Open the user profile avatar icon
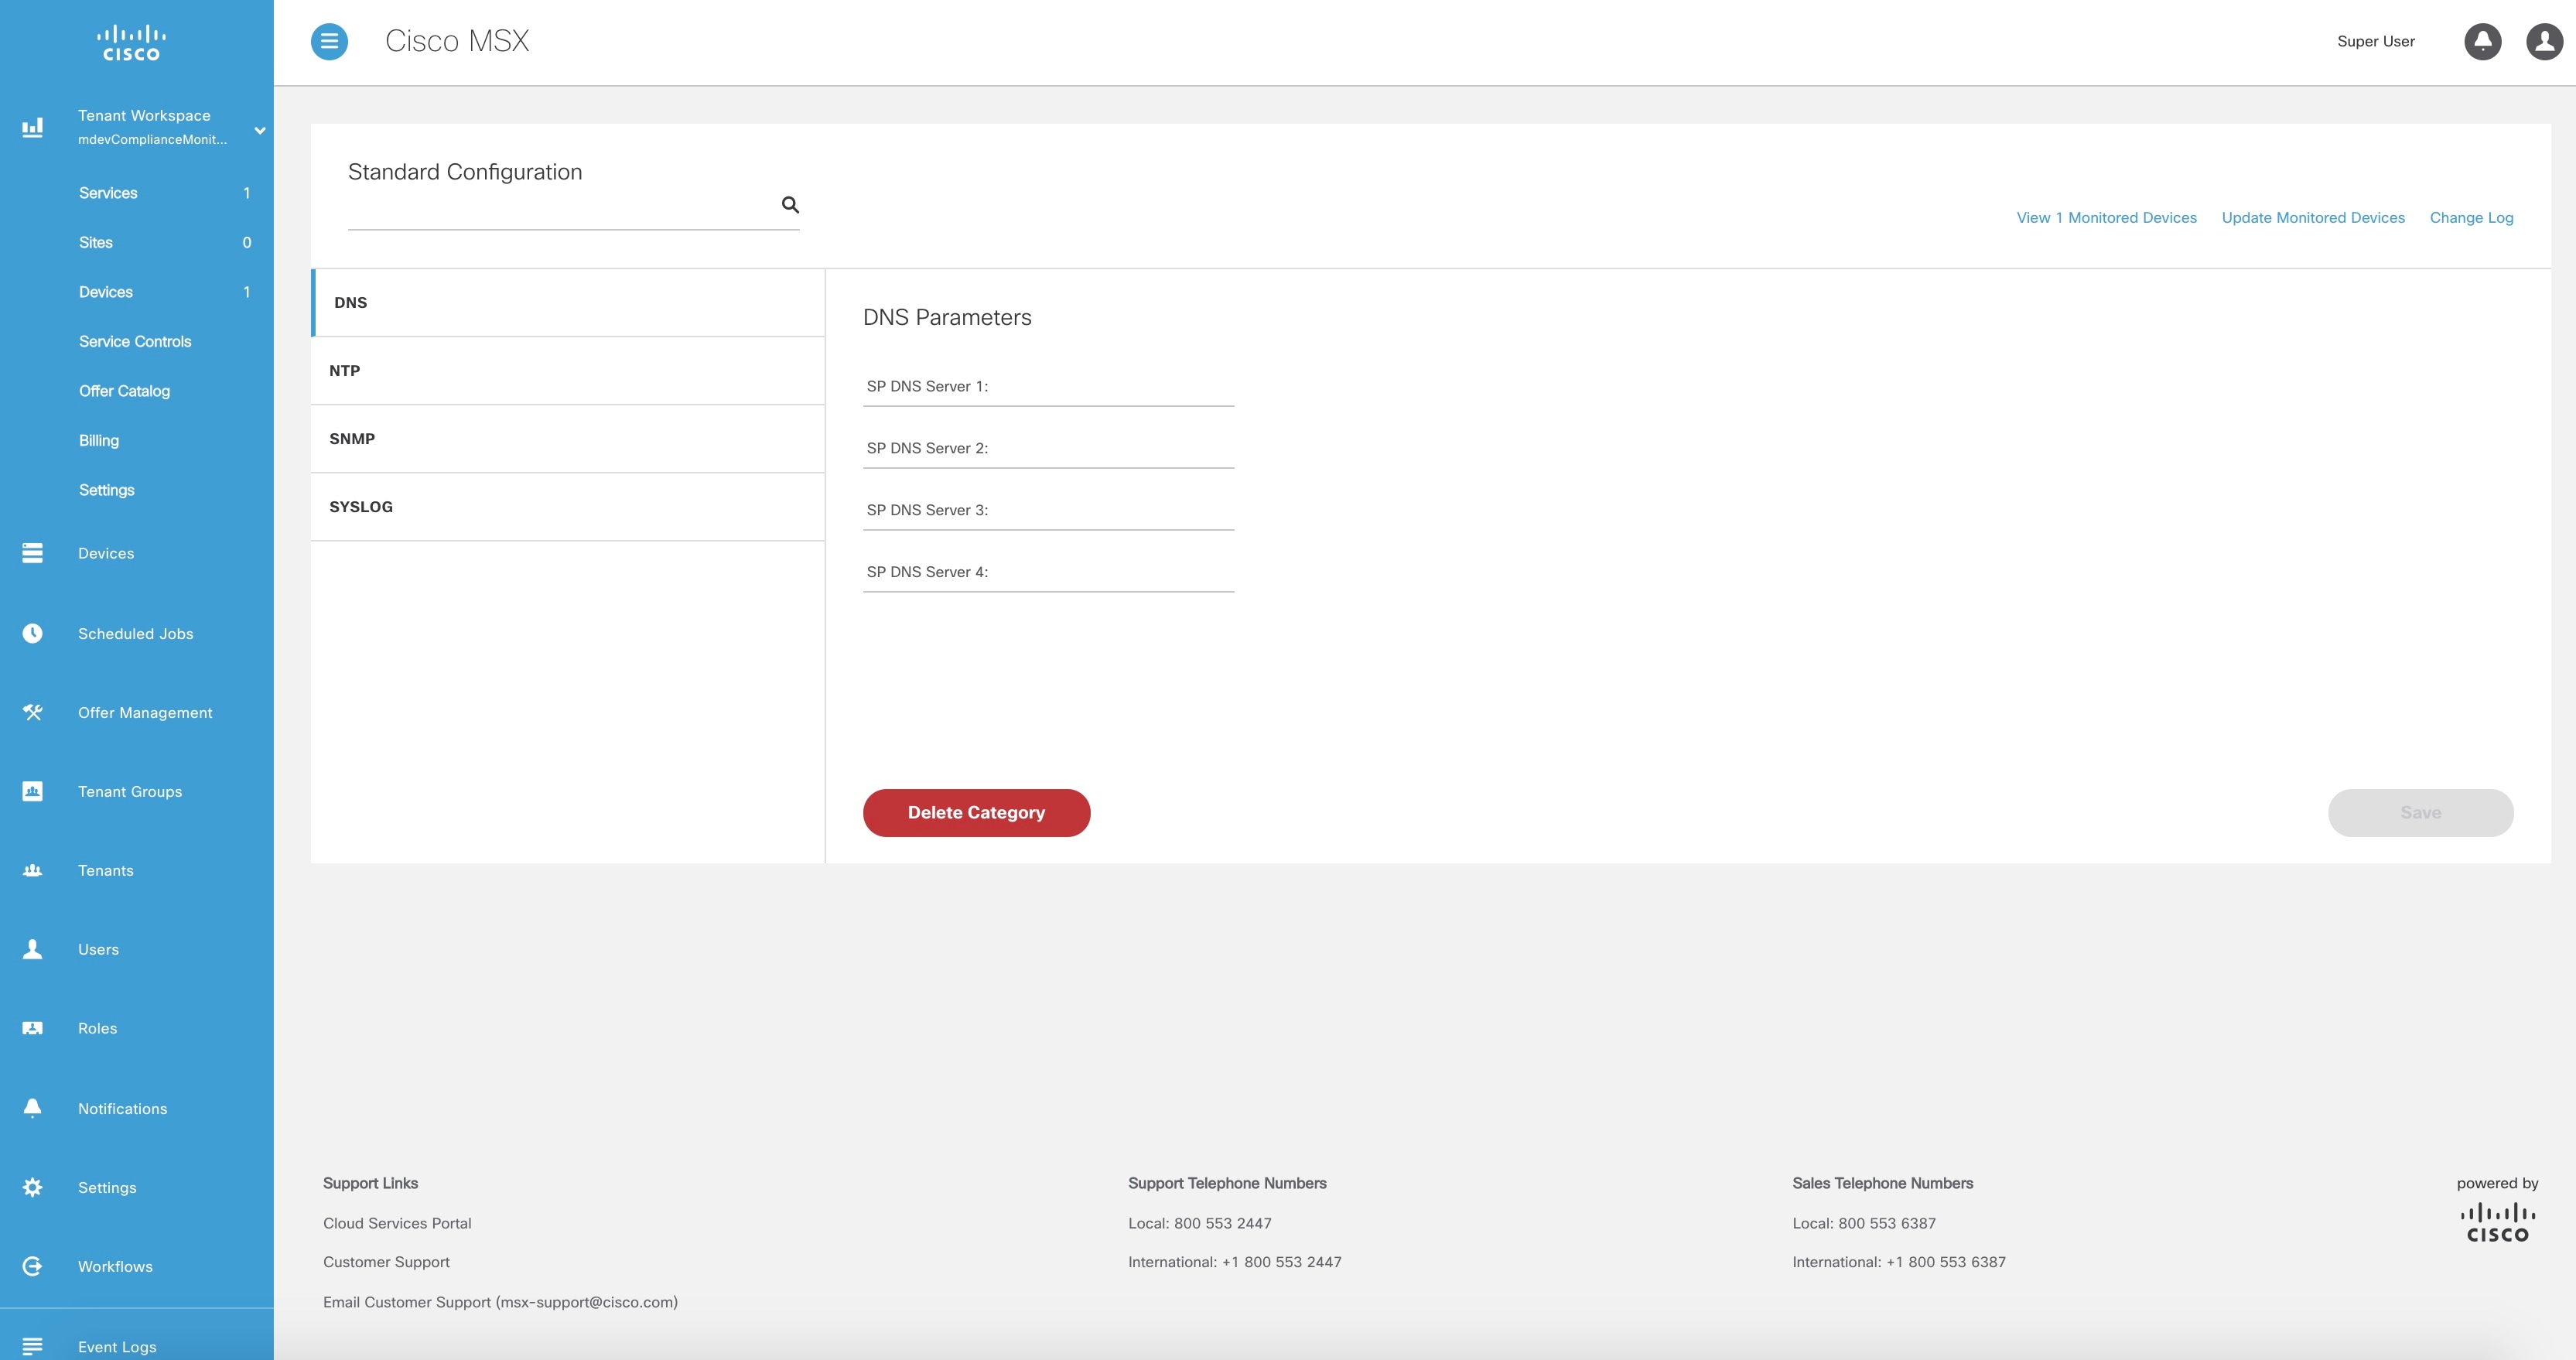This screenshot has width=2576, height=1360. (2544, 41)
